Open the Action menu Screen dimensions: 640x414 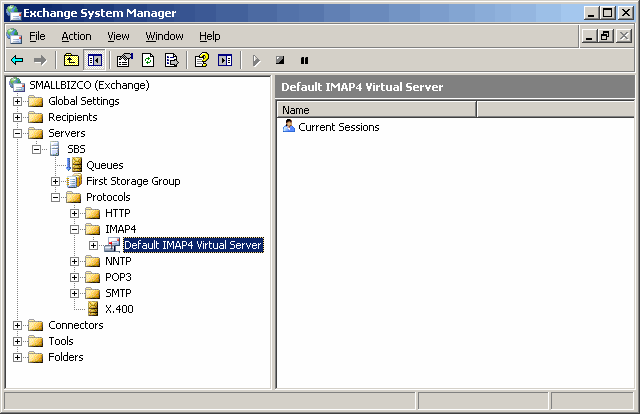pos(76,36)
